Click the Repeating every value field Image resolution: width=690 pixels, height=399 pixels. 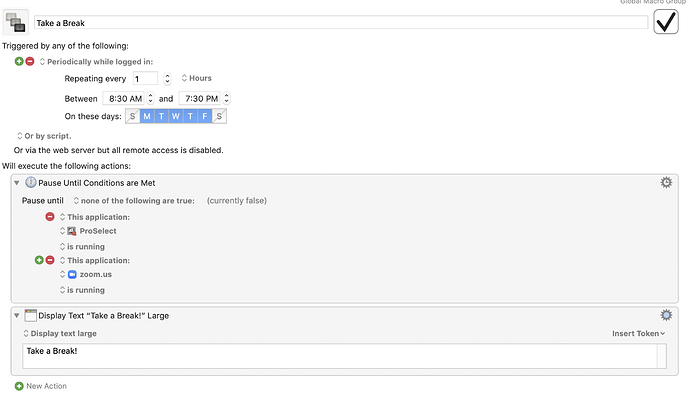coord(145,79)
